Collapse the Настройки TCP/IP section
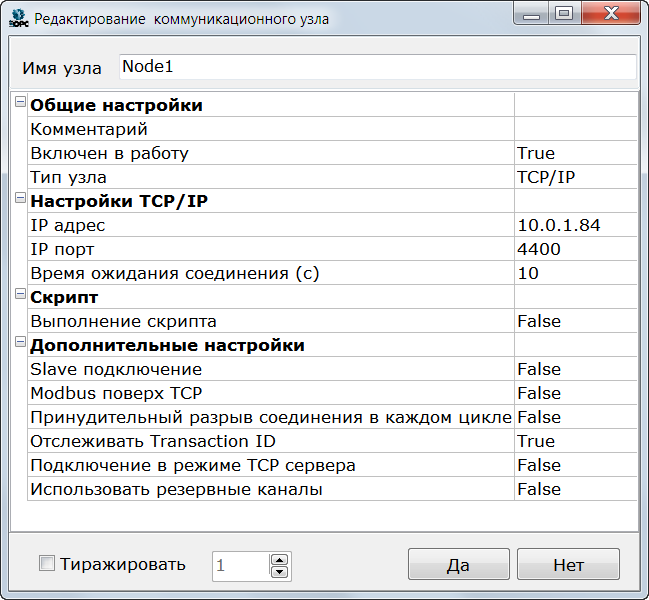 pyautogui.click(x=20, y=198)
